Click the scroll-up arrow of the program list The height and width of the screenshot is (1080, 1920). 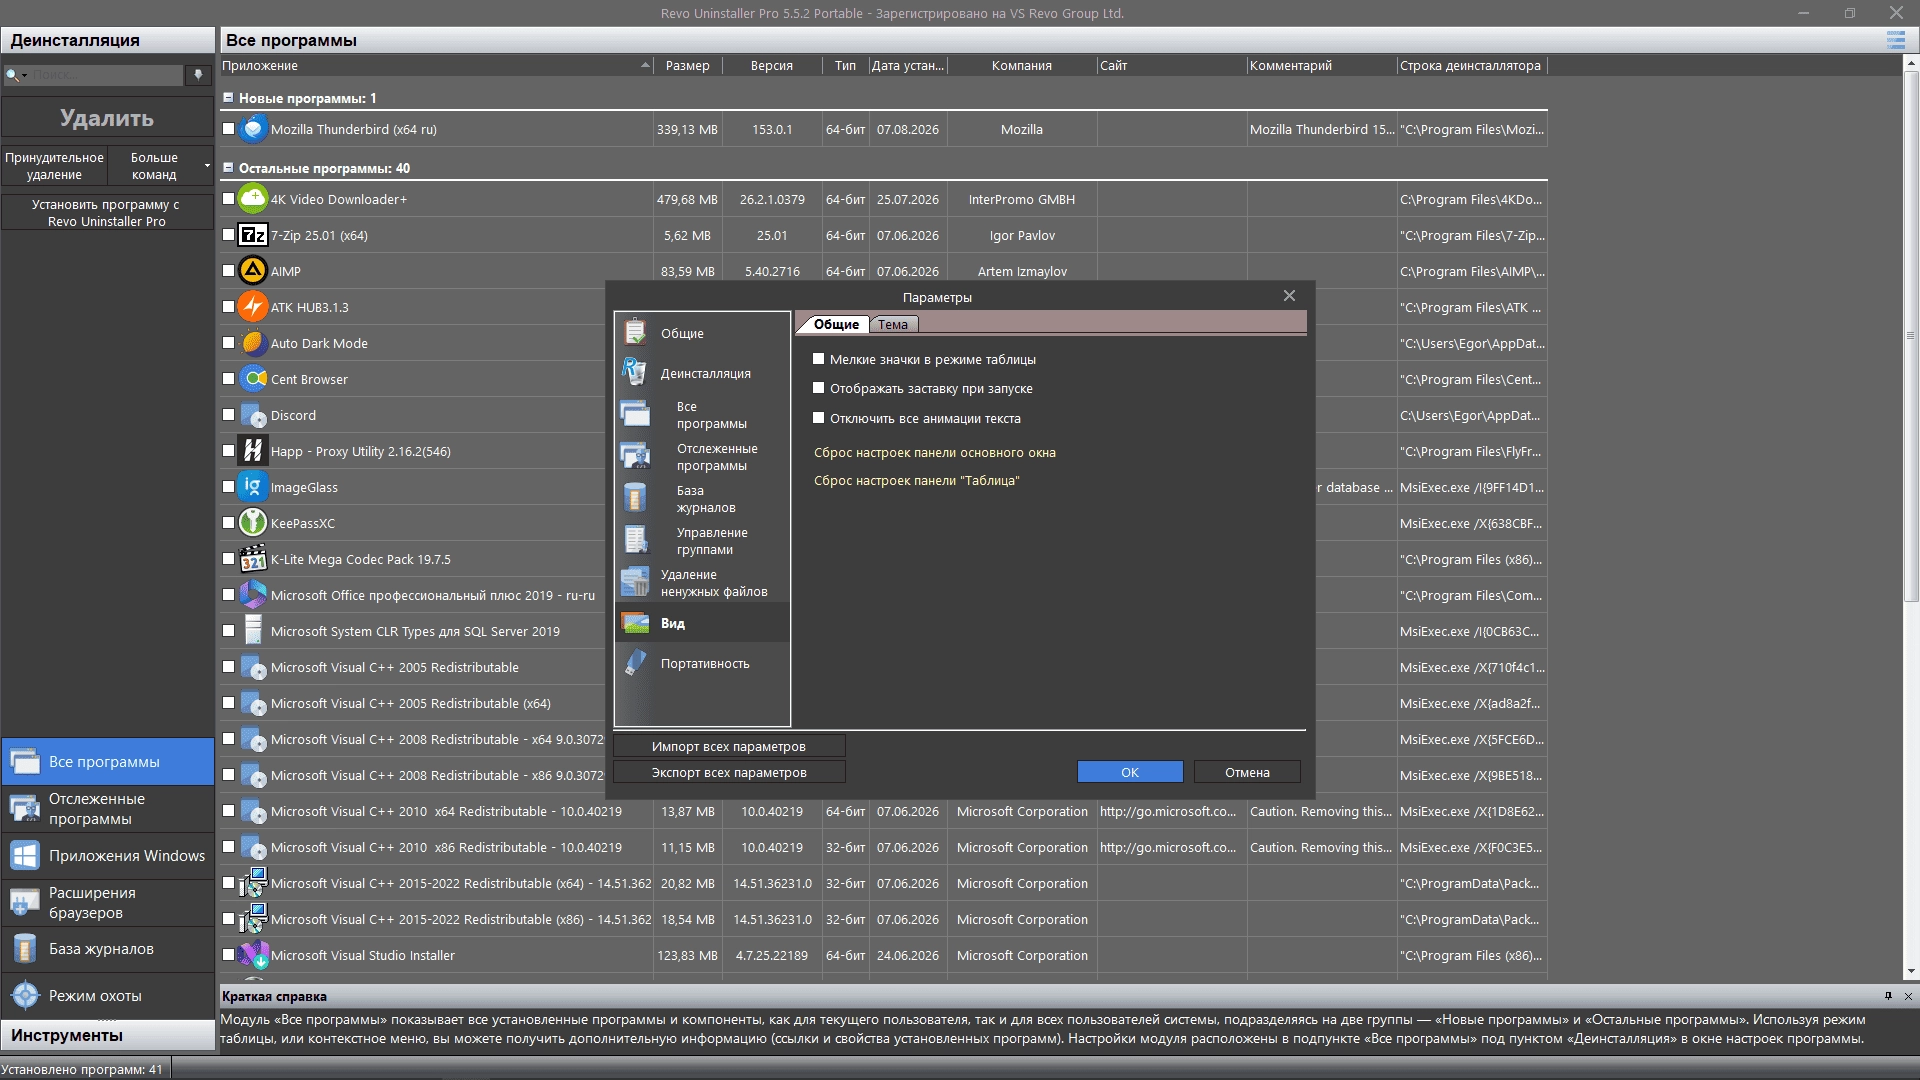(x=1911, y=63)
